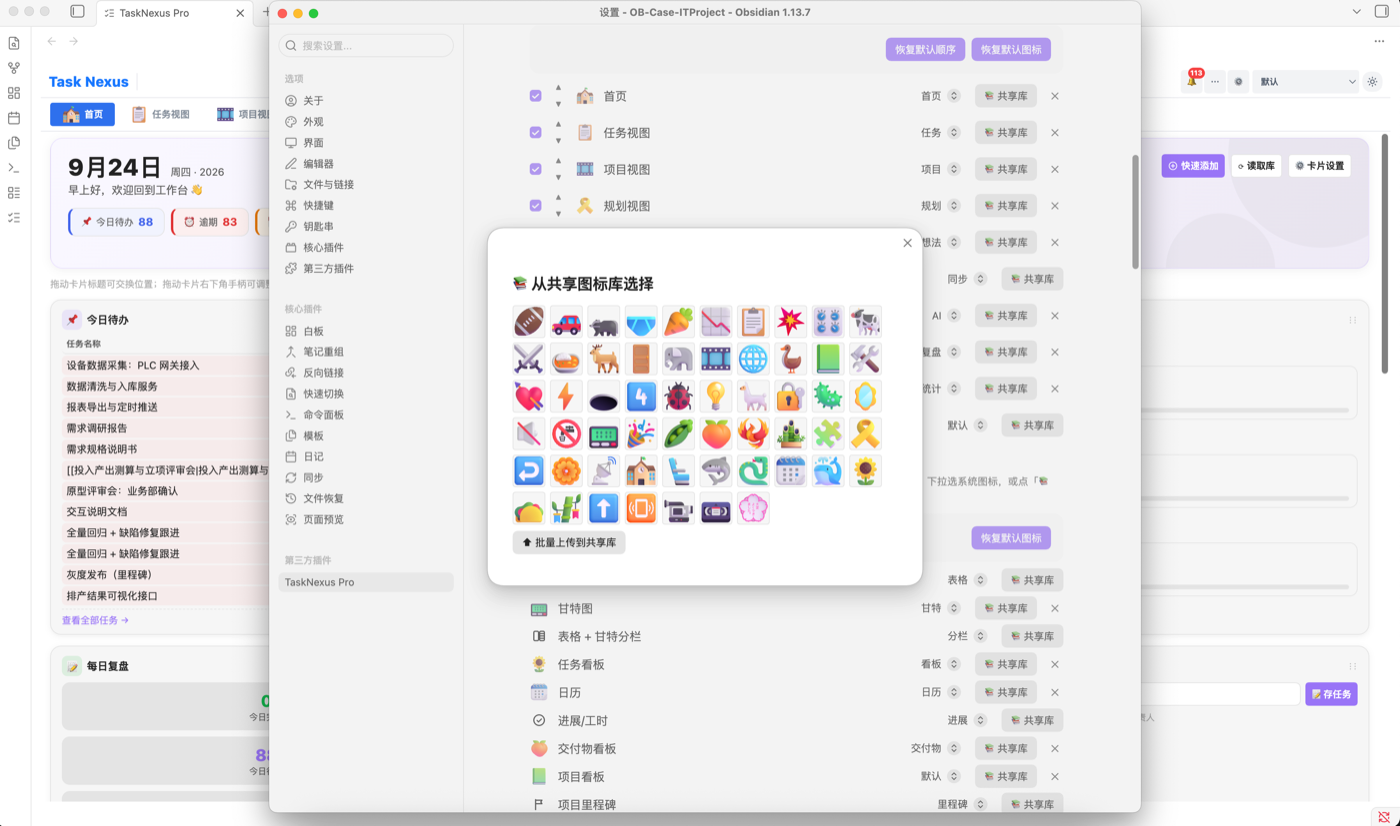Pick the shark icon
This screenshot has width=1400, height=826.
[716, 471]
